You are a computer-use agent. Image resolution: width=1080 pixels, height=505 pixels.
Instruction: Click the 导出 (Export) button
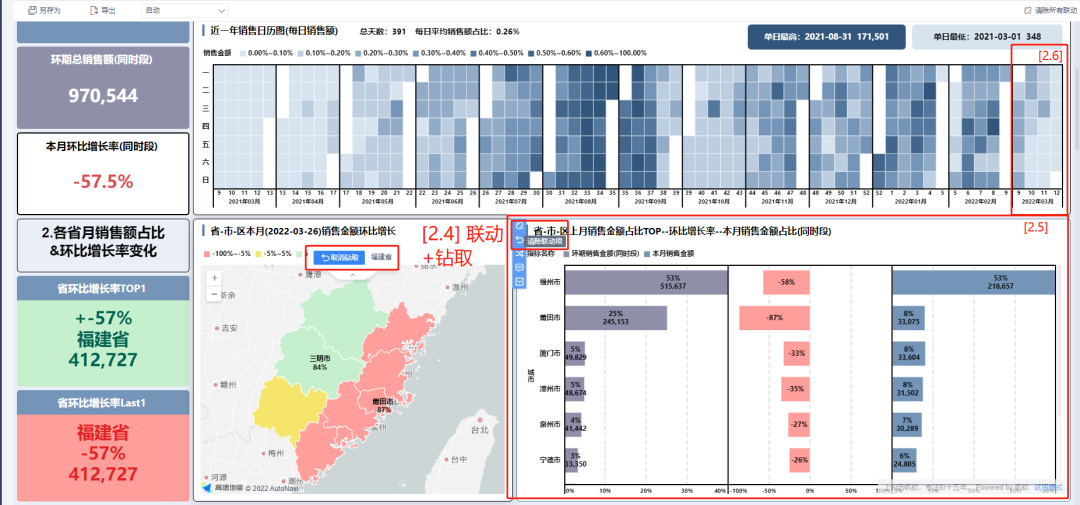pos(103,10)
